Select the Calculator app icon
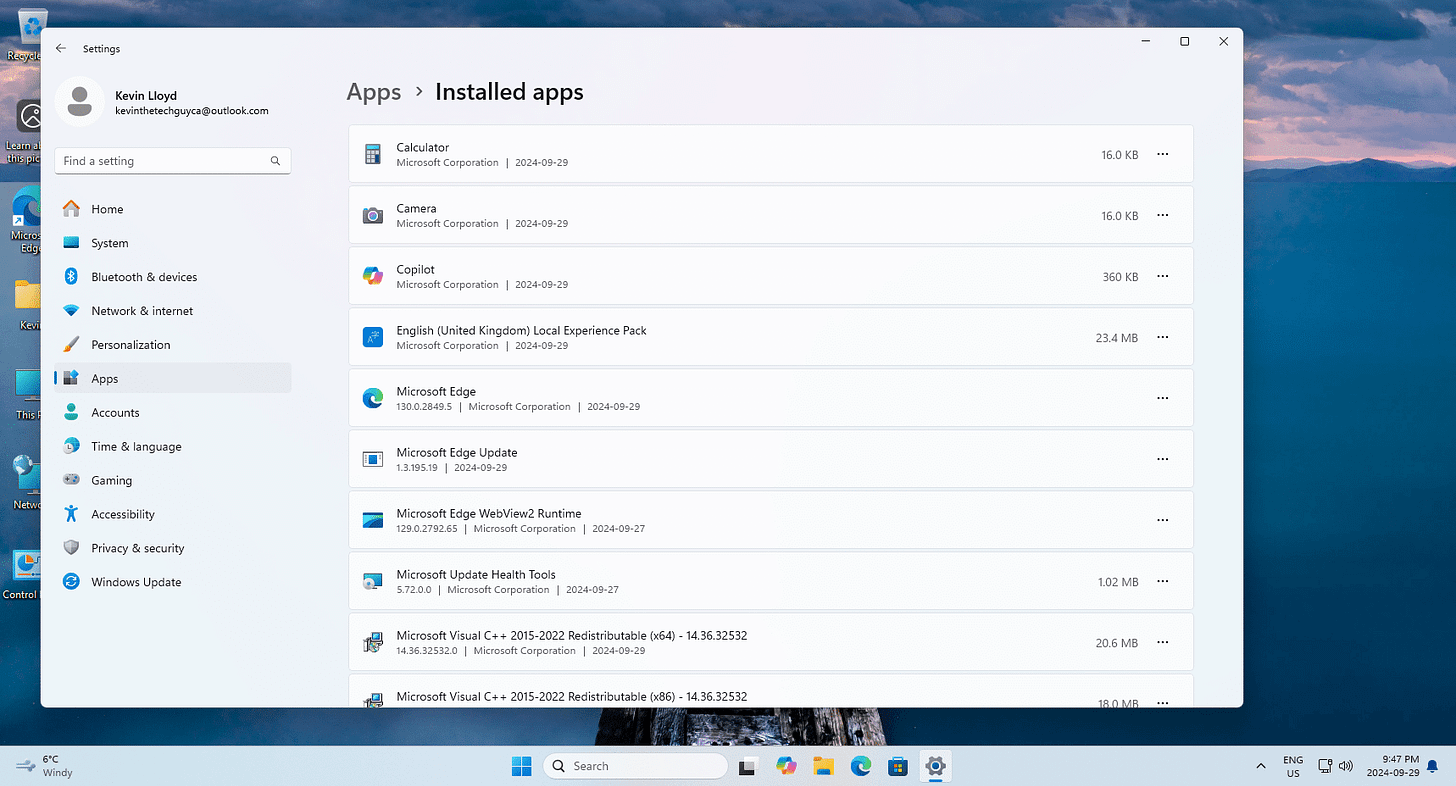 tap(372, 154)
